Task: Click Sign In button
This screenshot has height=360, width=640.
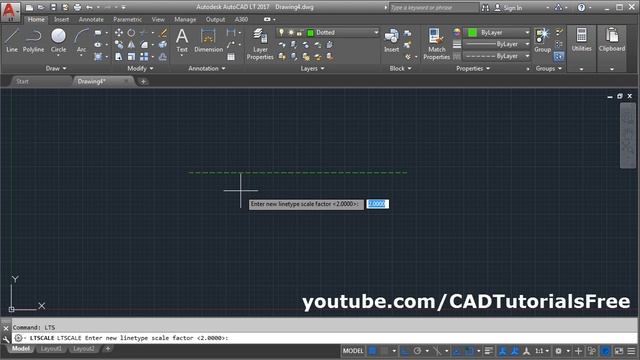Action: [x=509, y=8]
